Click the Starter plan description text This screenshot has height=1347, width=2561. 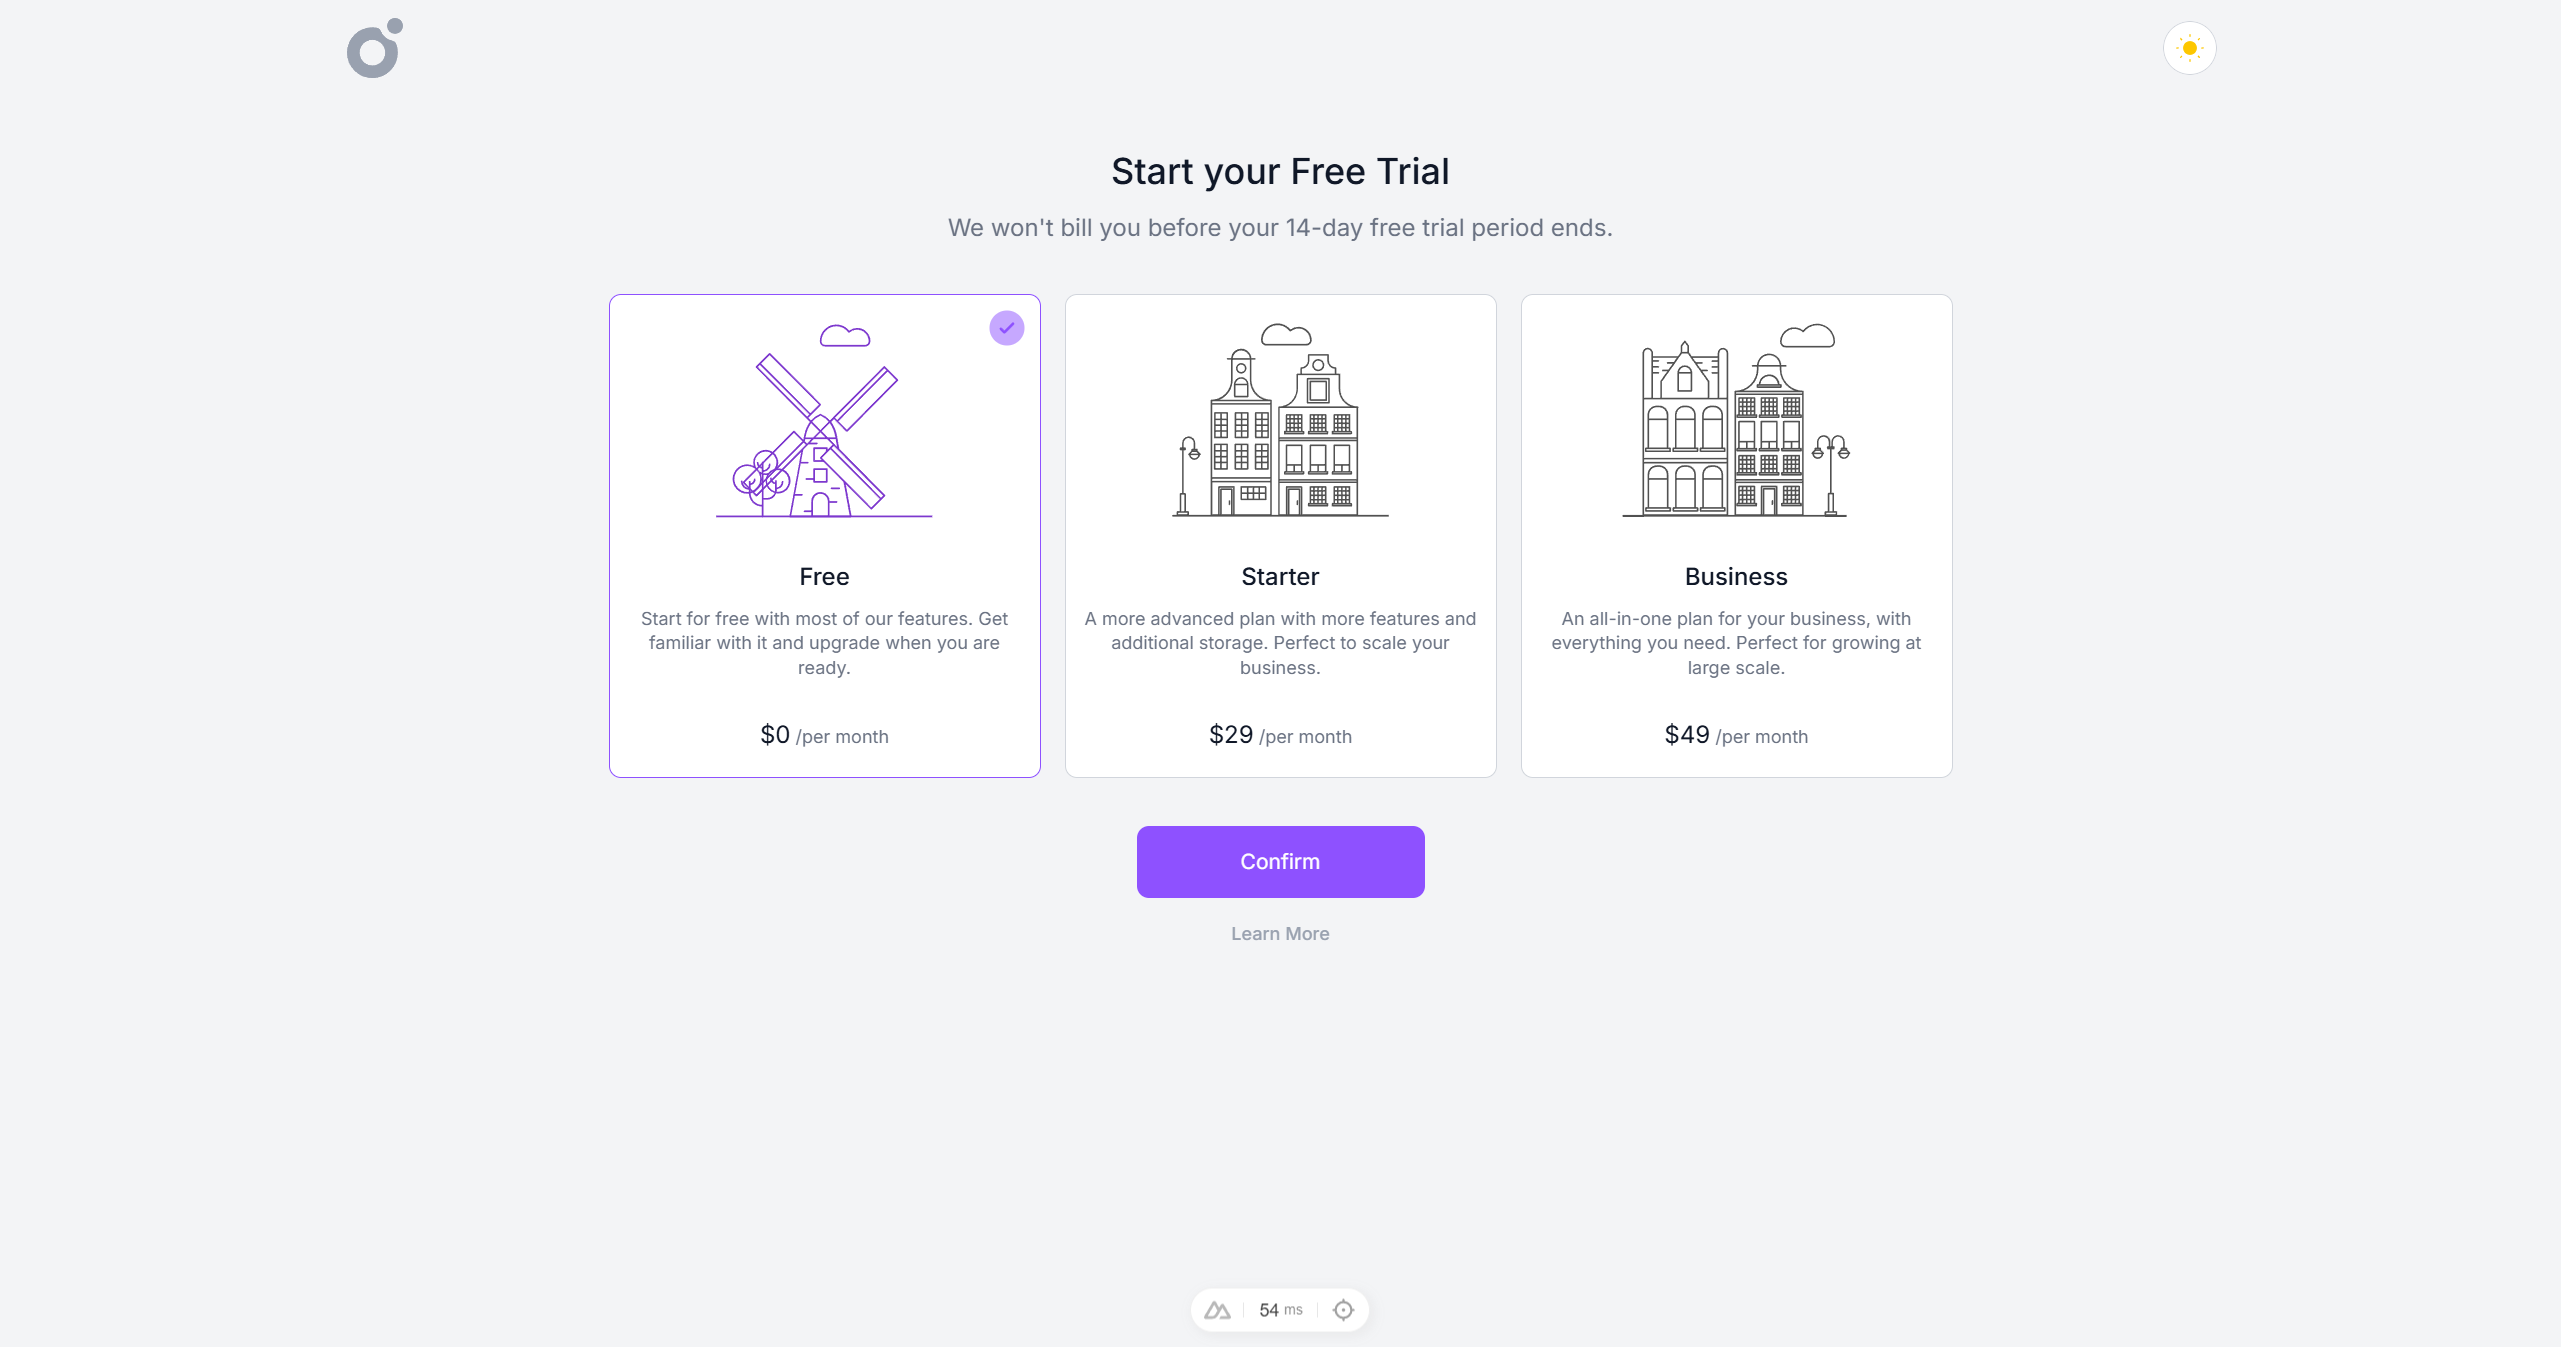tap(1280, 643)
